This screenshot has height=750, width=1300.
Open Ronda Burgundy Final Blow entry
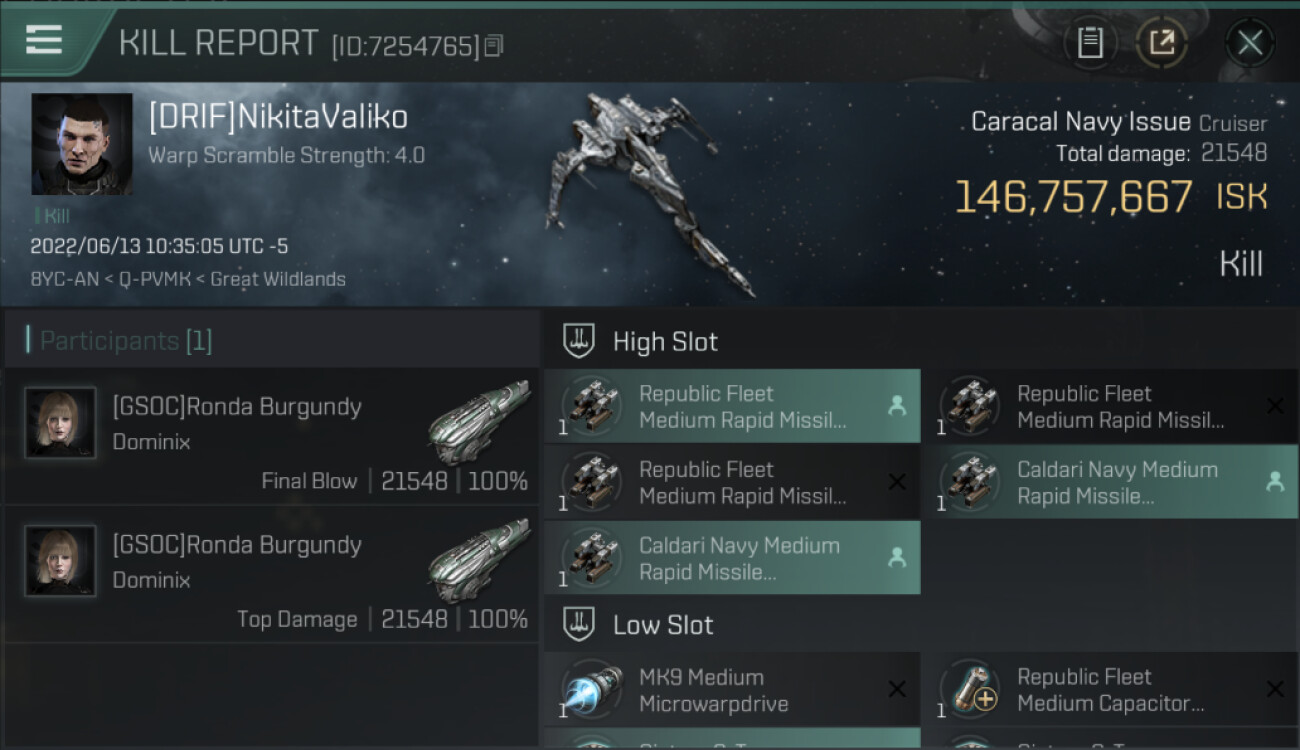(237, 407)
